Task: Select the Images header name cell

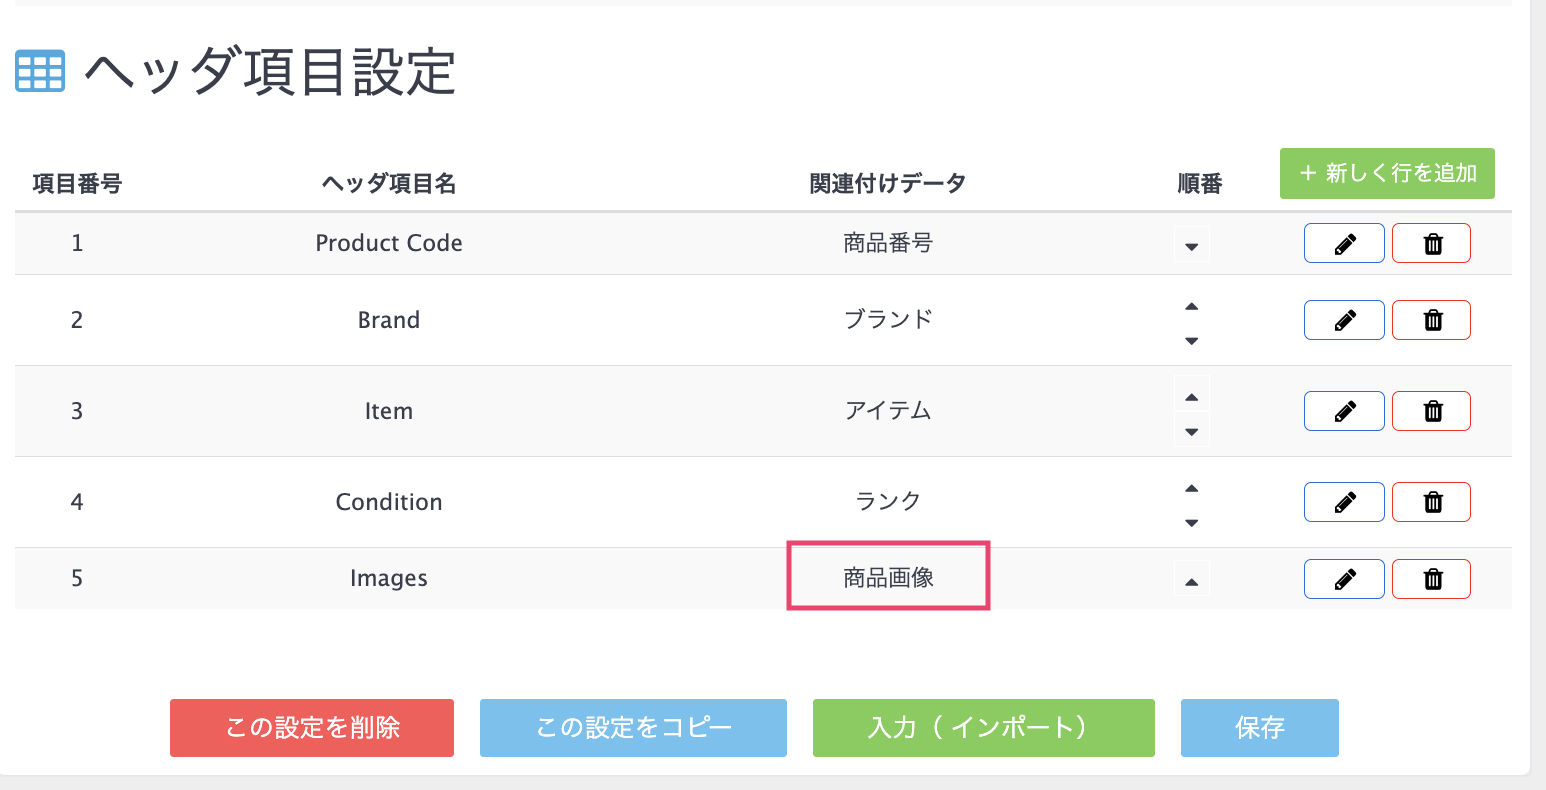Action: tap(389, 579)
